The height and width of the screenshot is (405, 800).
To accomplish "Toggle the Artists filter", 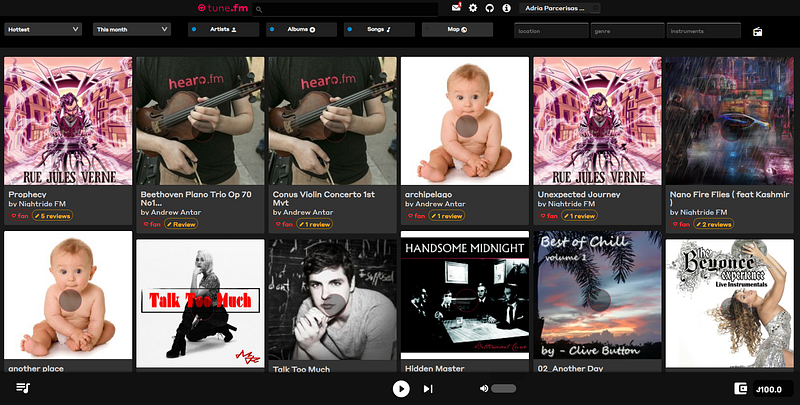I will click(223, 30).
